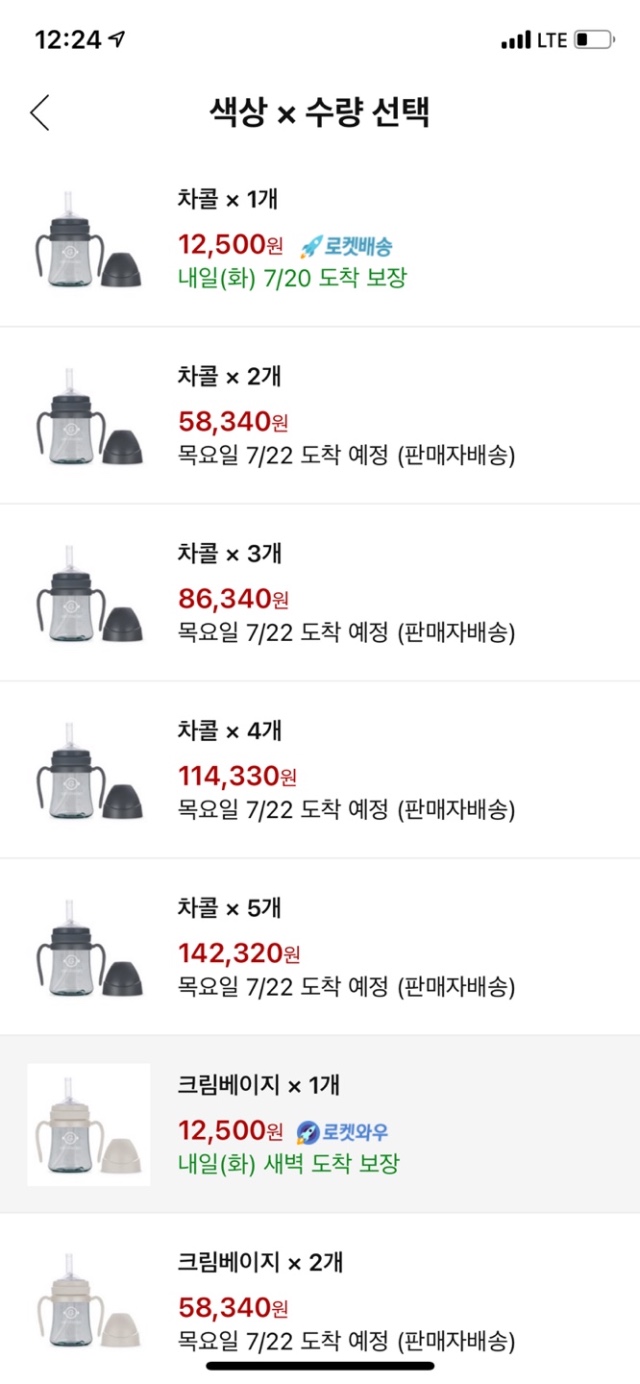Screen dimensions: 640x1384
Task: Tap the LTE battery status icon
Action: tap(593, 40)
